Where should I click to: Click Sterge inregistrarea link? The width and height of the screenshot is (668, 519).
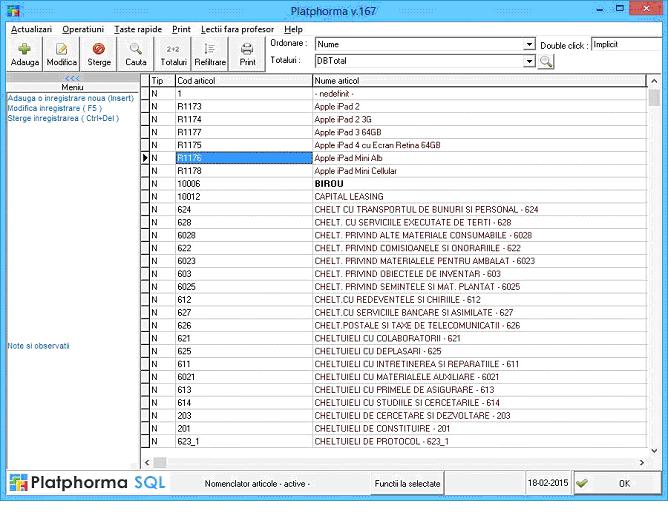[63, 118]
